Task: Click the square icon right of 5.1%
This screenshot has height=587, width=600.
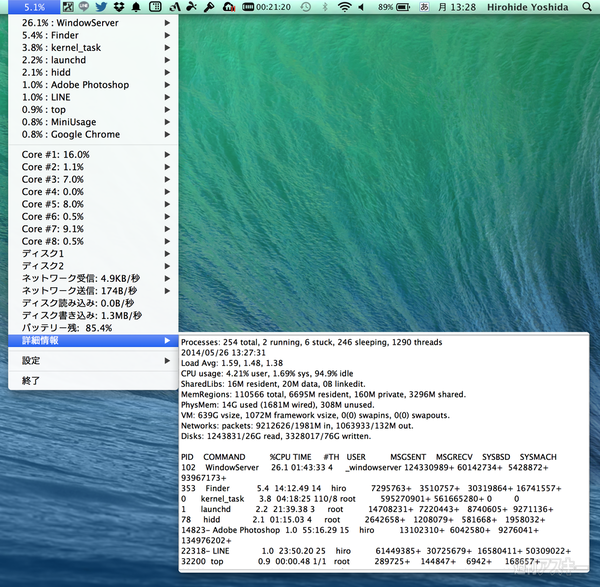Action: 68,7
